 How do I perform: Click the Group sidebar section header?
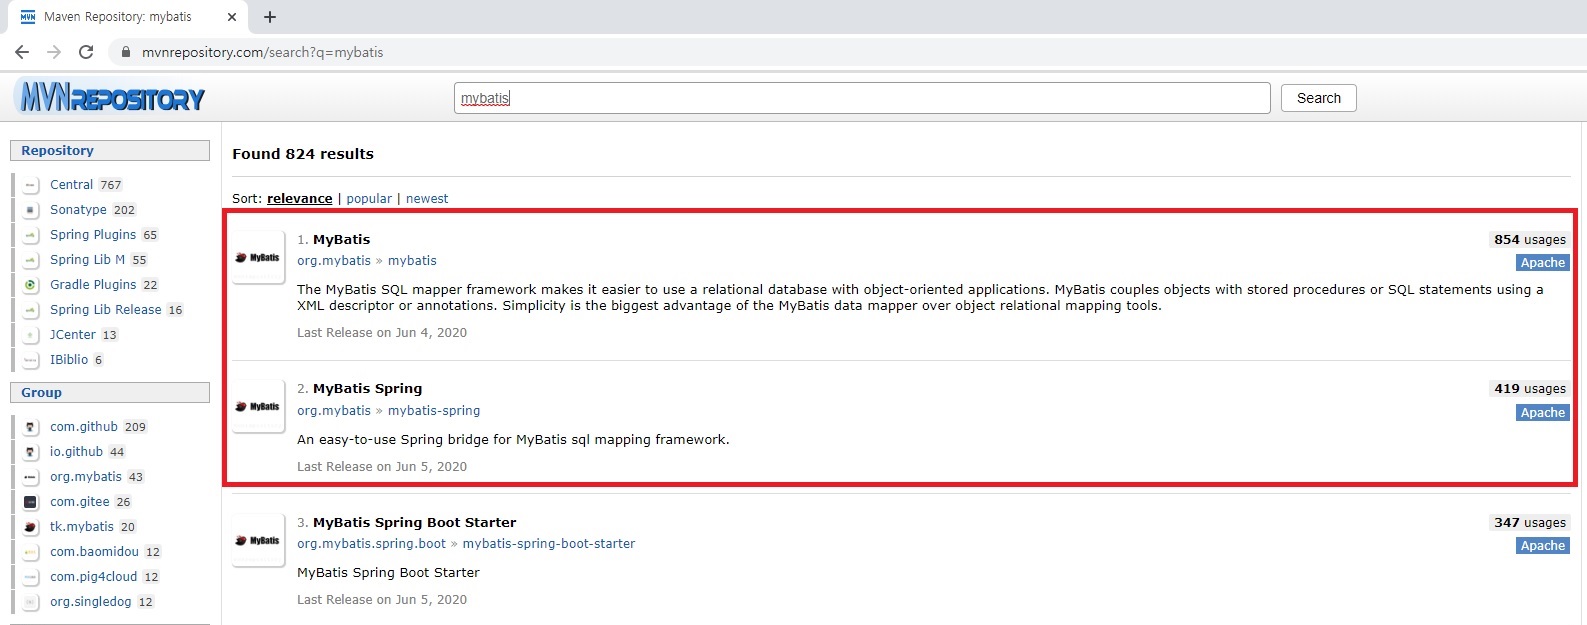tap(110, 393)
